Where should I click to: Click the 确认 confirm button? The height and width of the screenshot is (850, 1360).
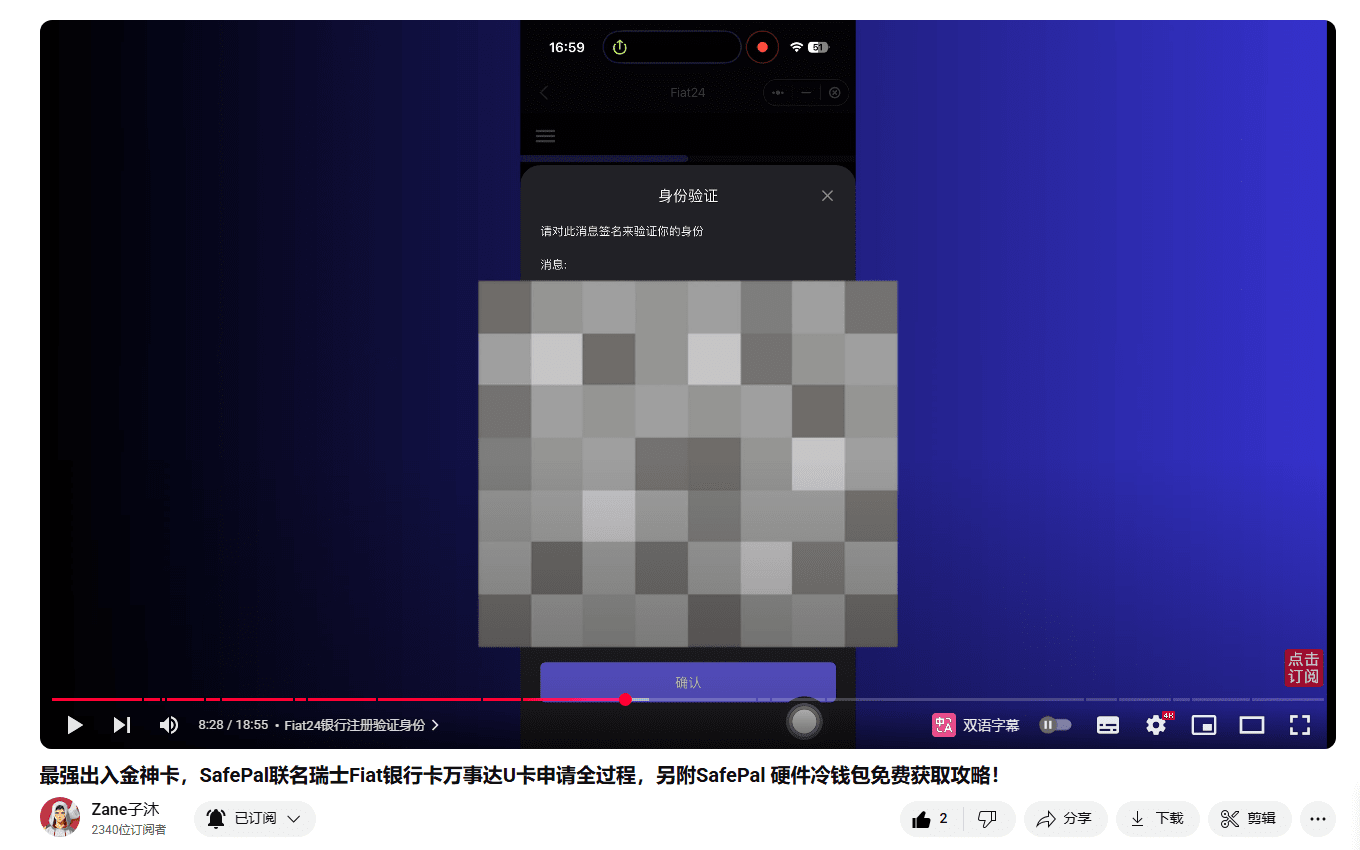pos(688,682)
